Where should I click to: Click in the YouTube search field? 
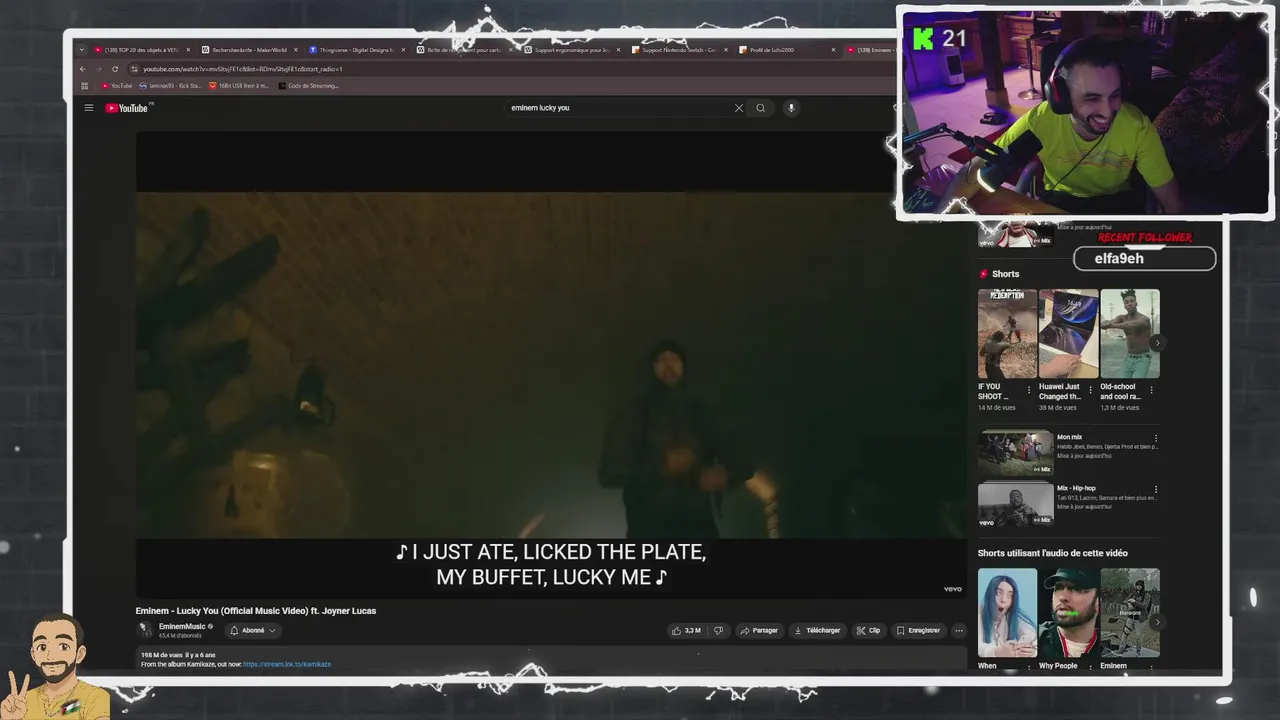[620, 108]
